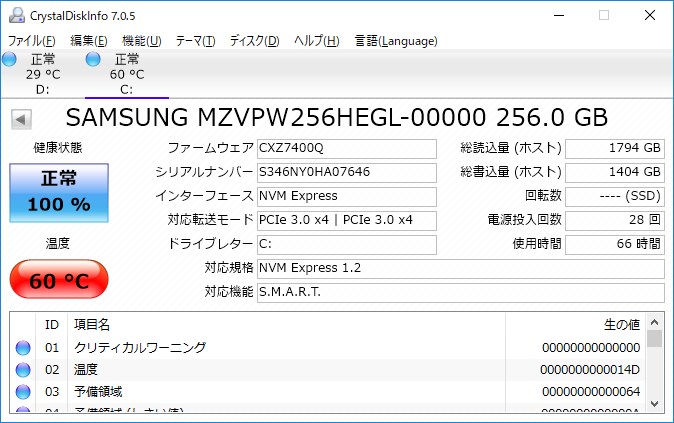This screenshot has height=423, width=674.
Task: Click the 生の値 column header
Action: coord(575,325)
